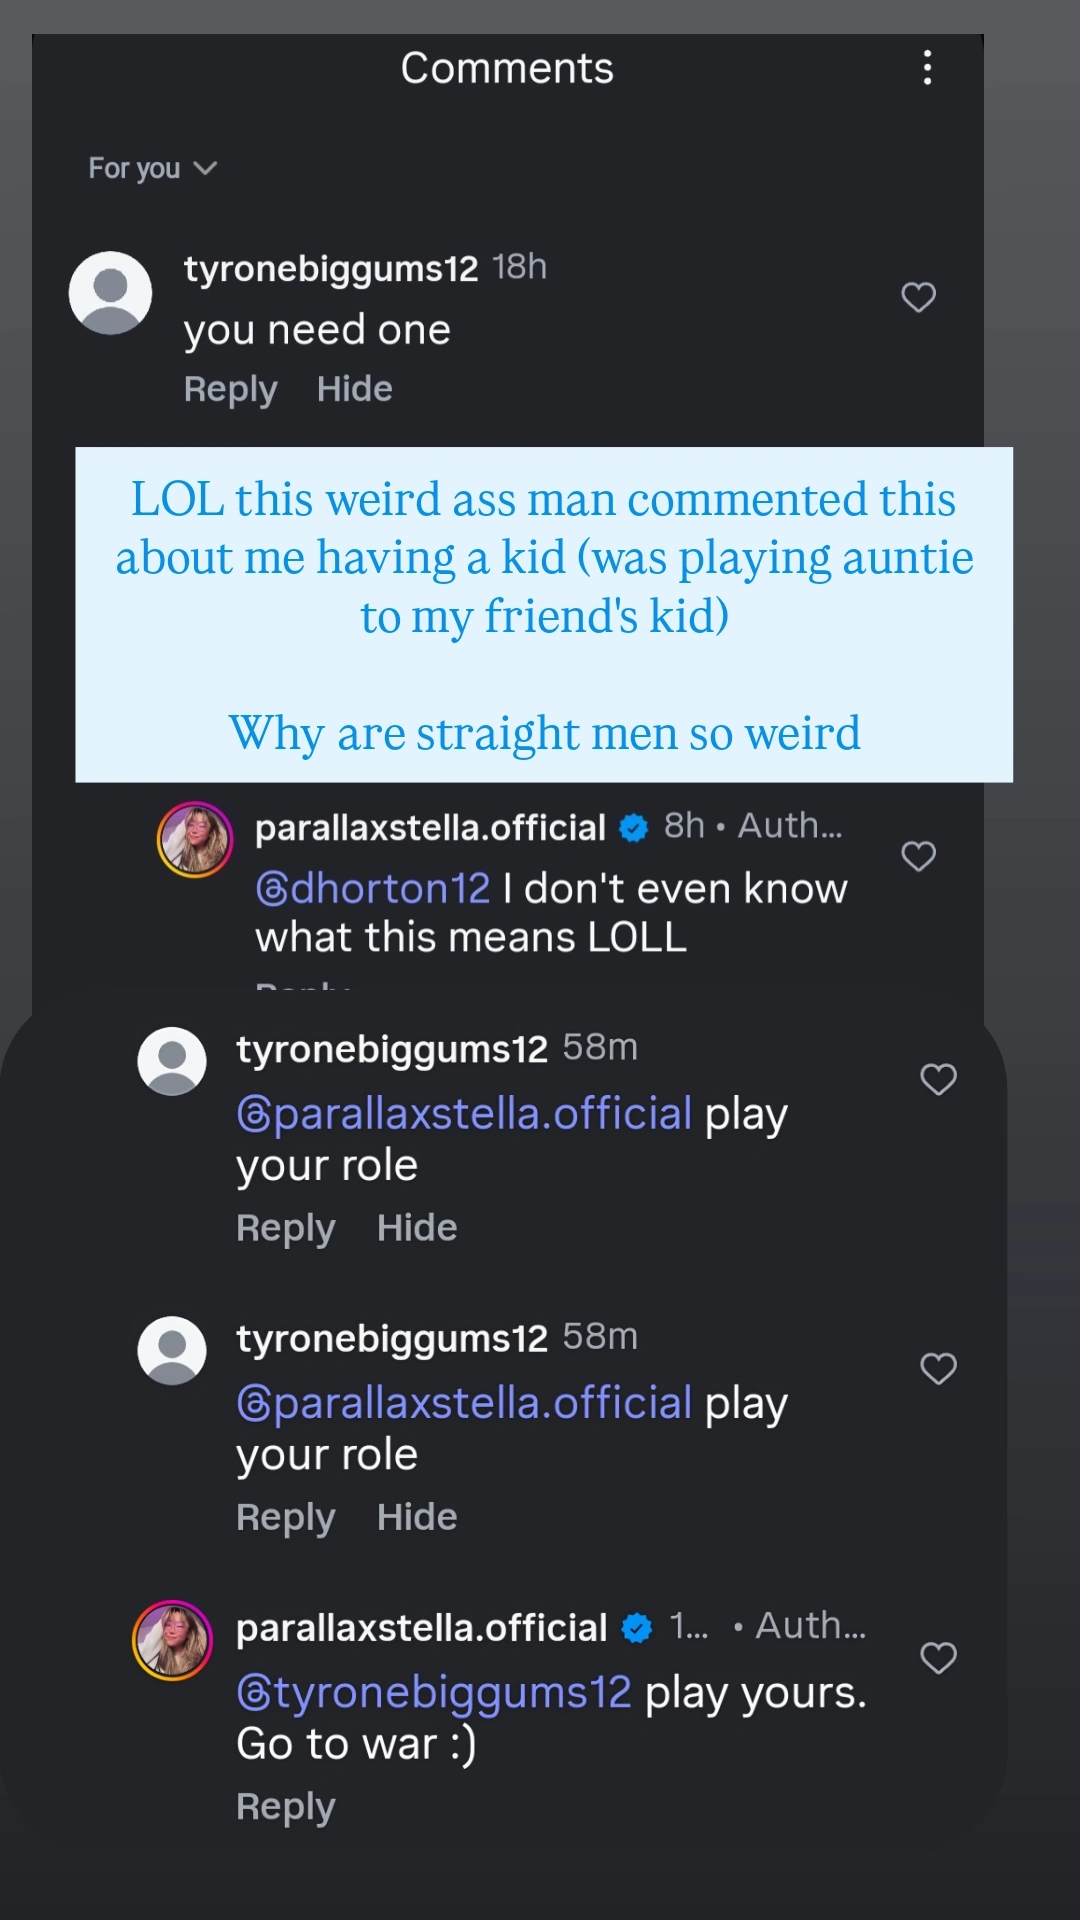Like the "you need one" comment
The image size is (1080, 1920).
918,297
